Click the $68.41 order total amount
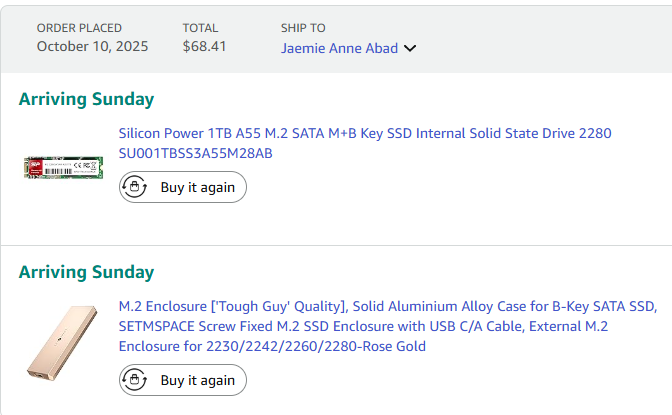The image size is (672, 415). (x=204, y=46)
